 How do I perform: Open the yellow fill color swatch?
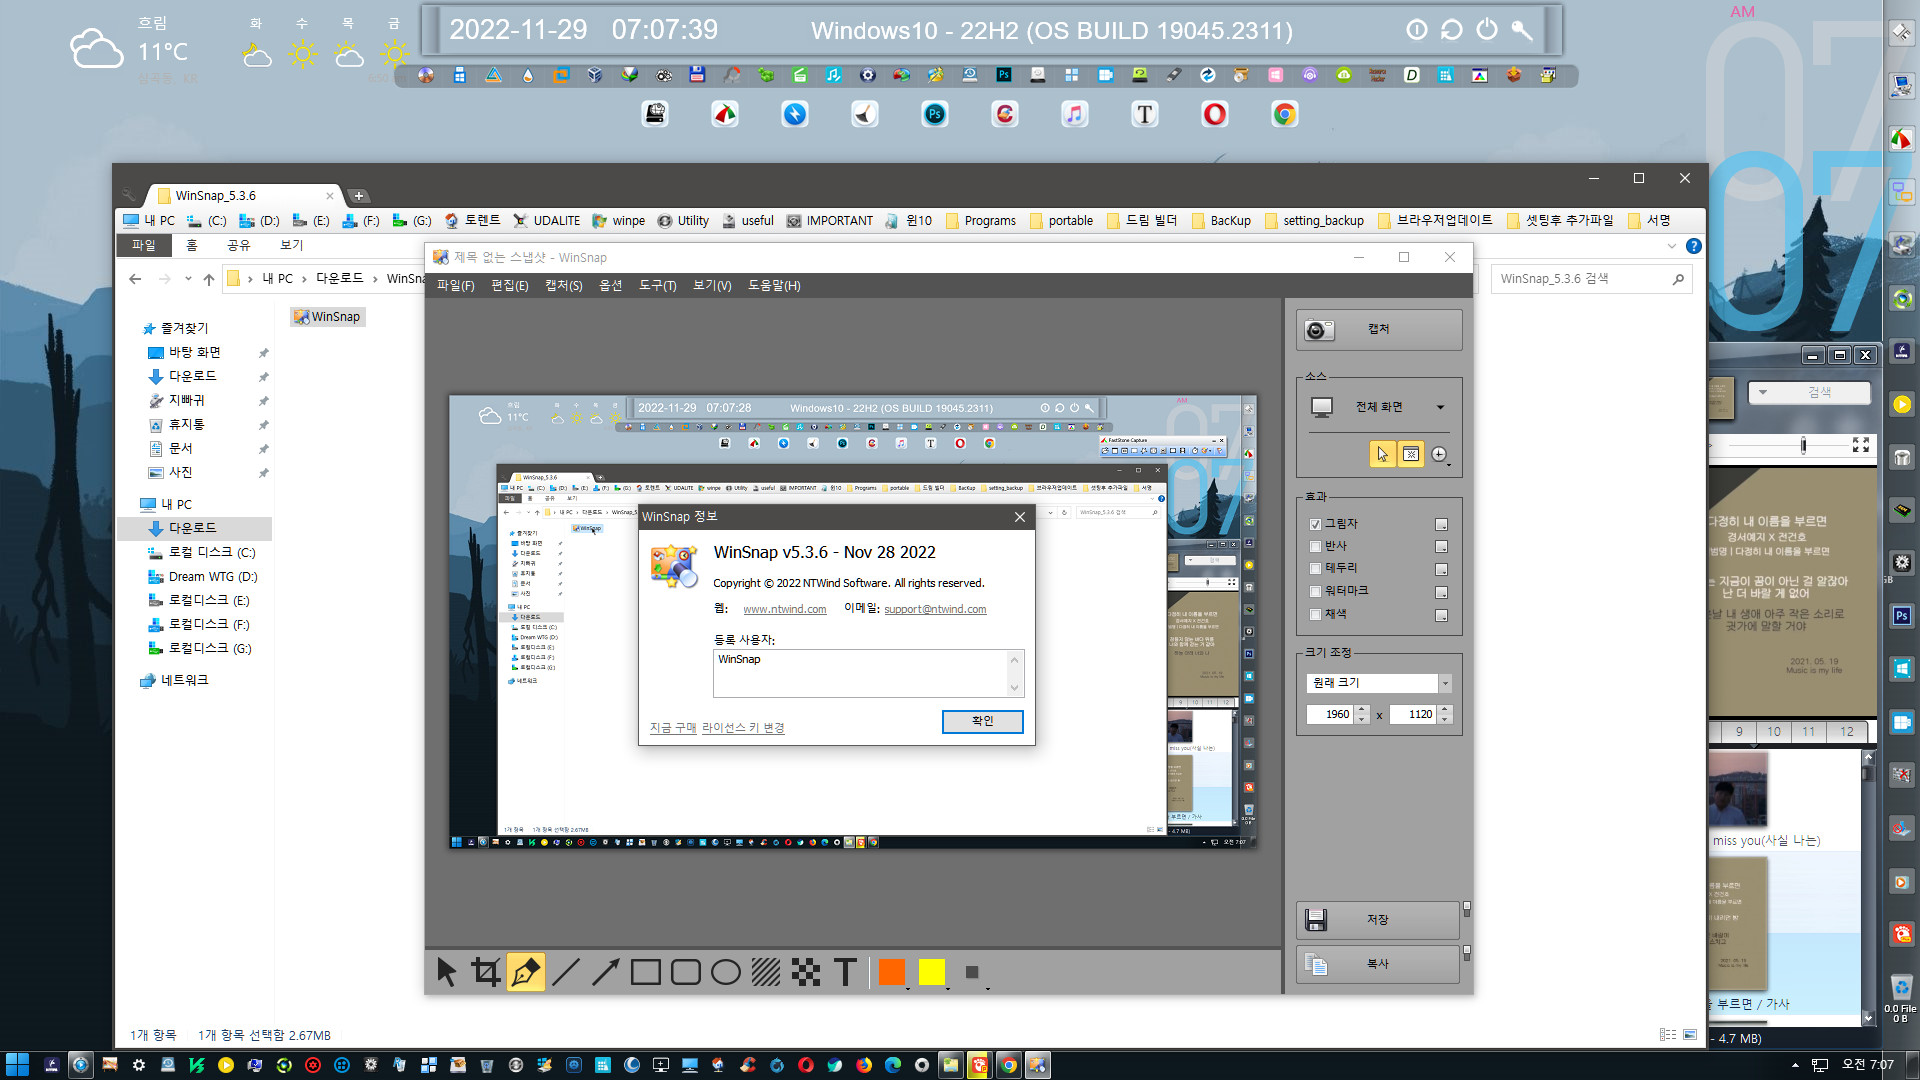(x=932, y=972)
